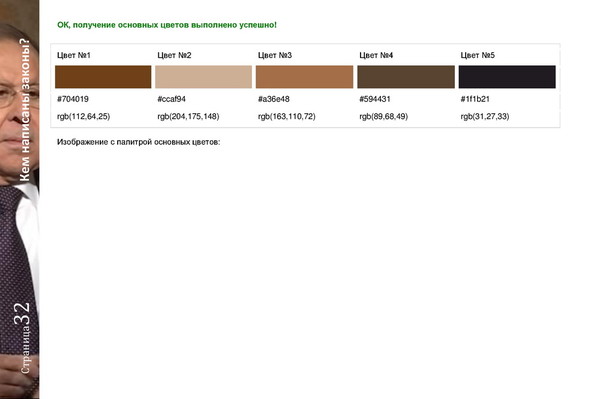Click the rgb(163,110,72) value

coord(287,116)
